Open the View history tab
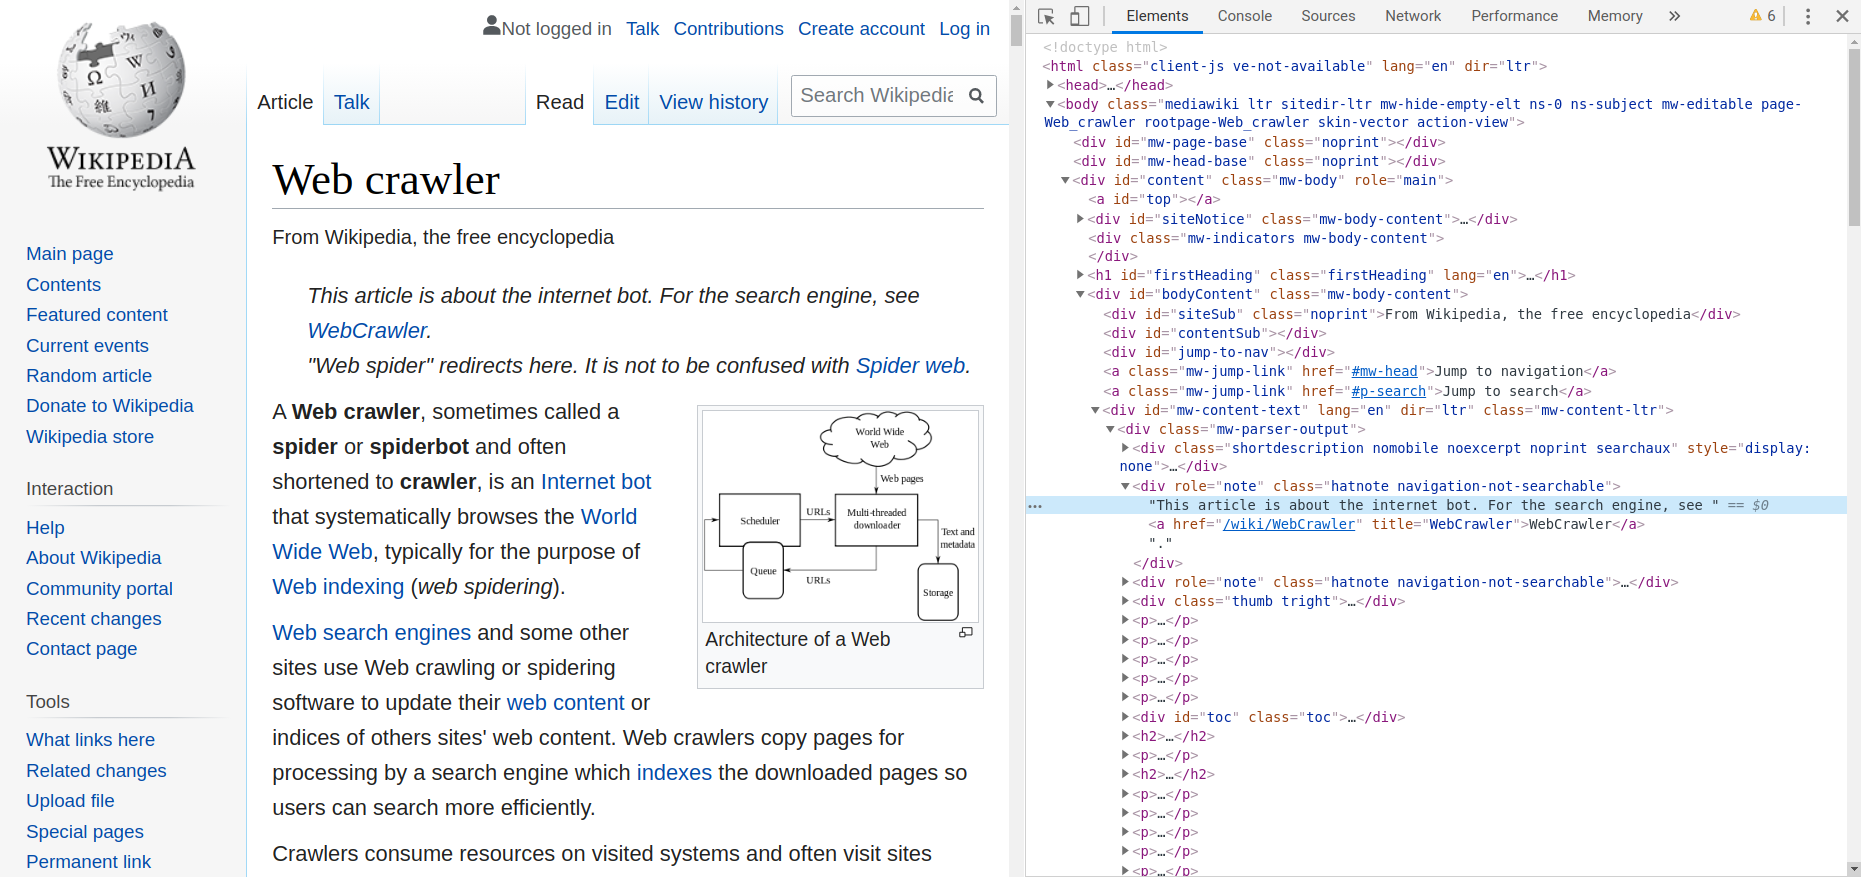 (x=713, y=102)
